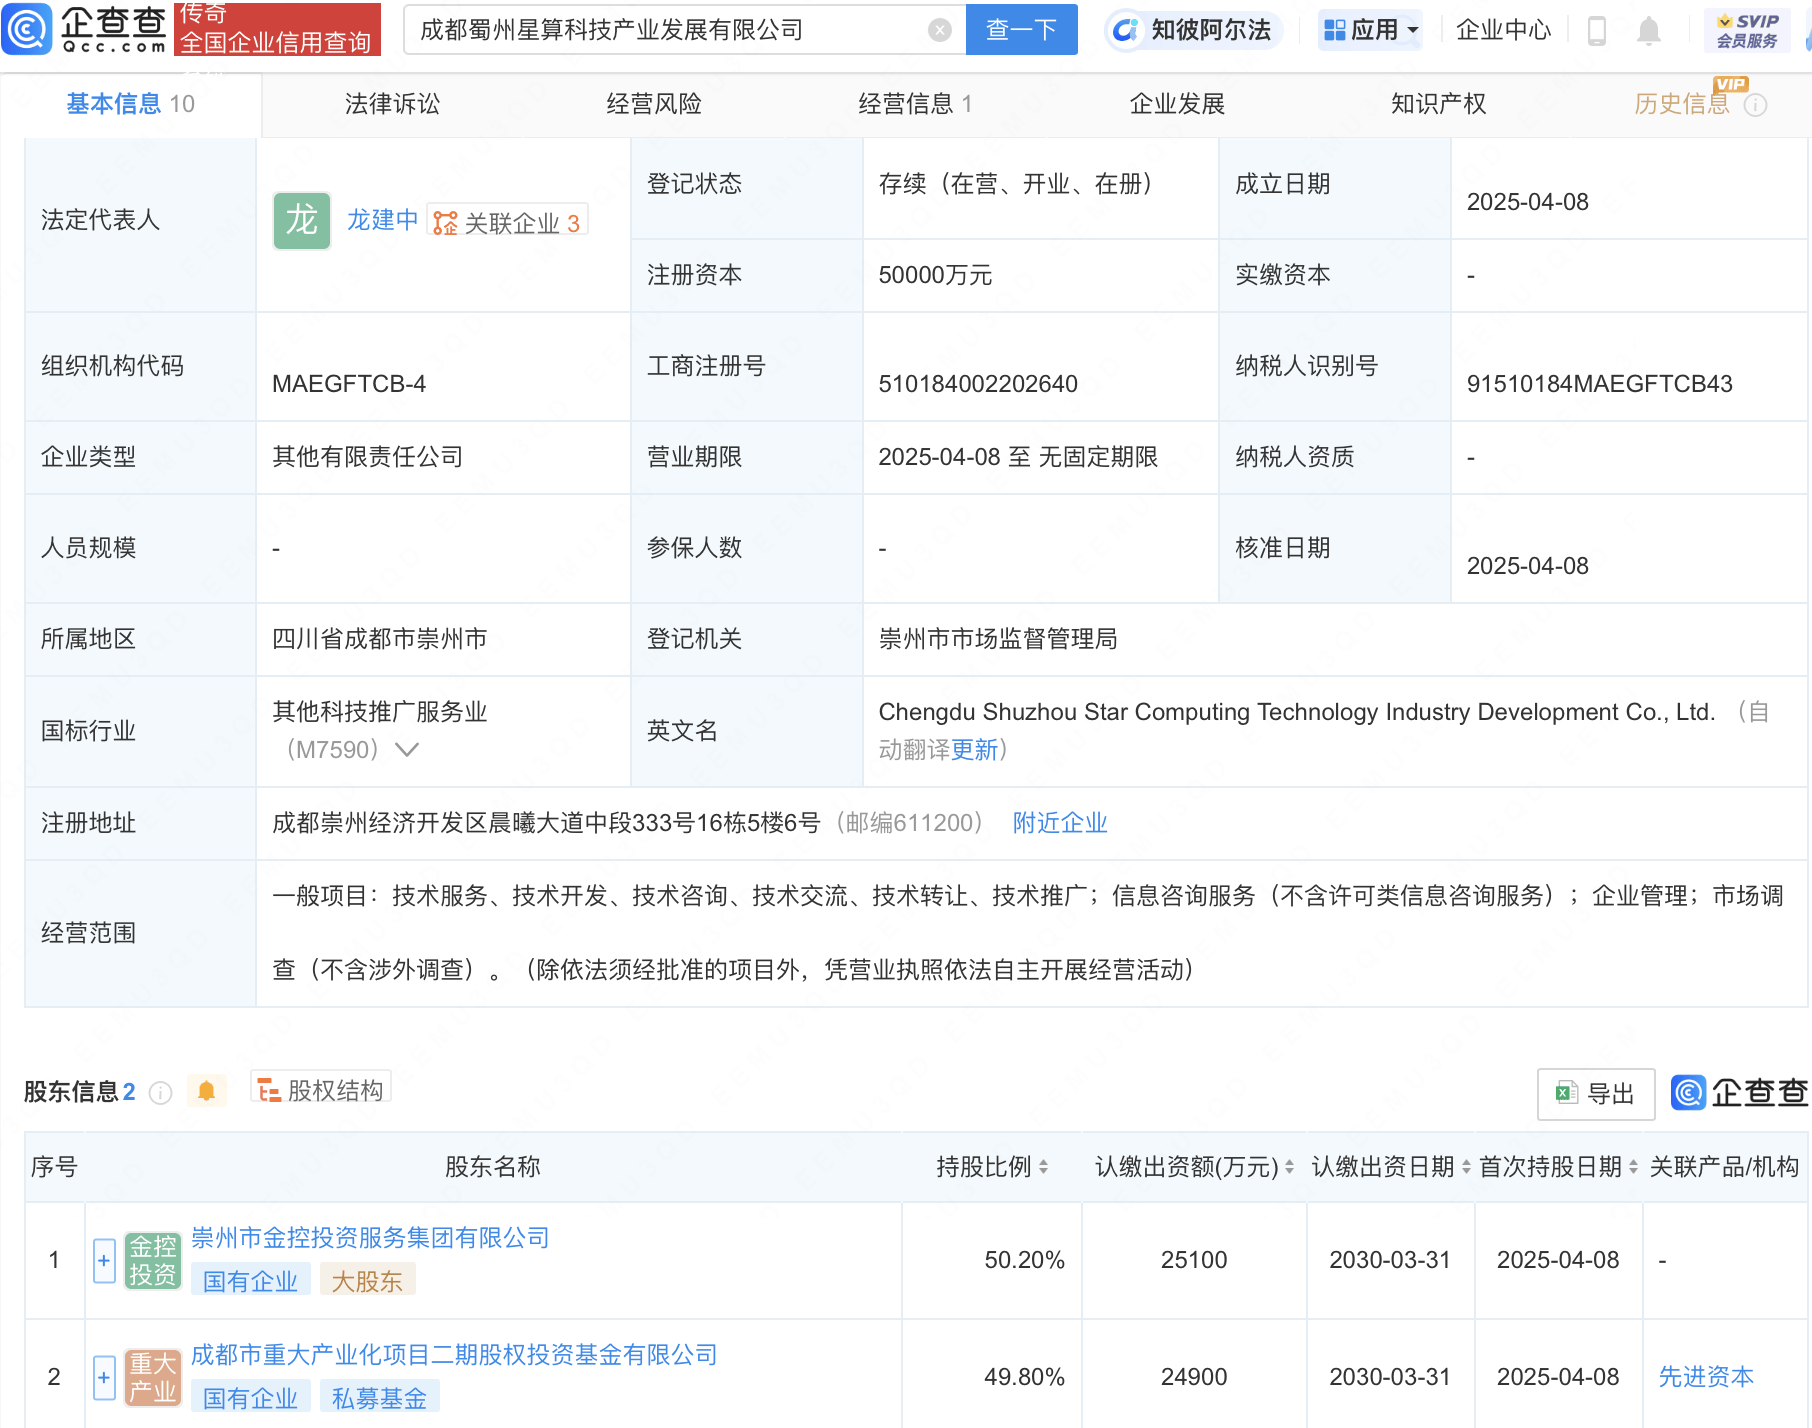Open 龙建中 legal representative link
The height and width of the screenshot is (1428, 1812).
coord(382,220)
